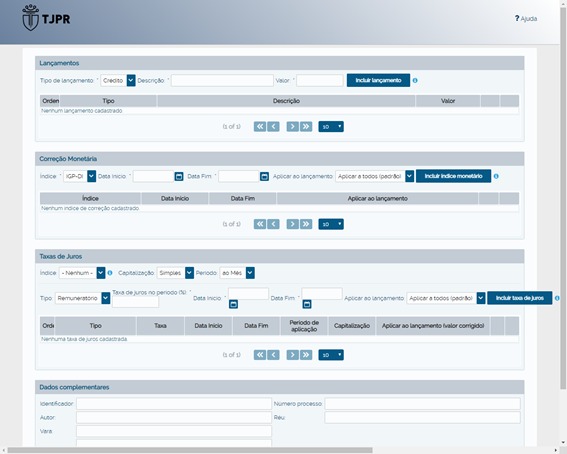The image size is (567, 454).
Task: Open the Tipo Remuneratório dropdown
Action: point(106,298)
